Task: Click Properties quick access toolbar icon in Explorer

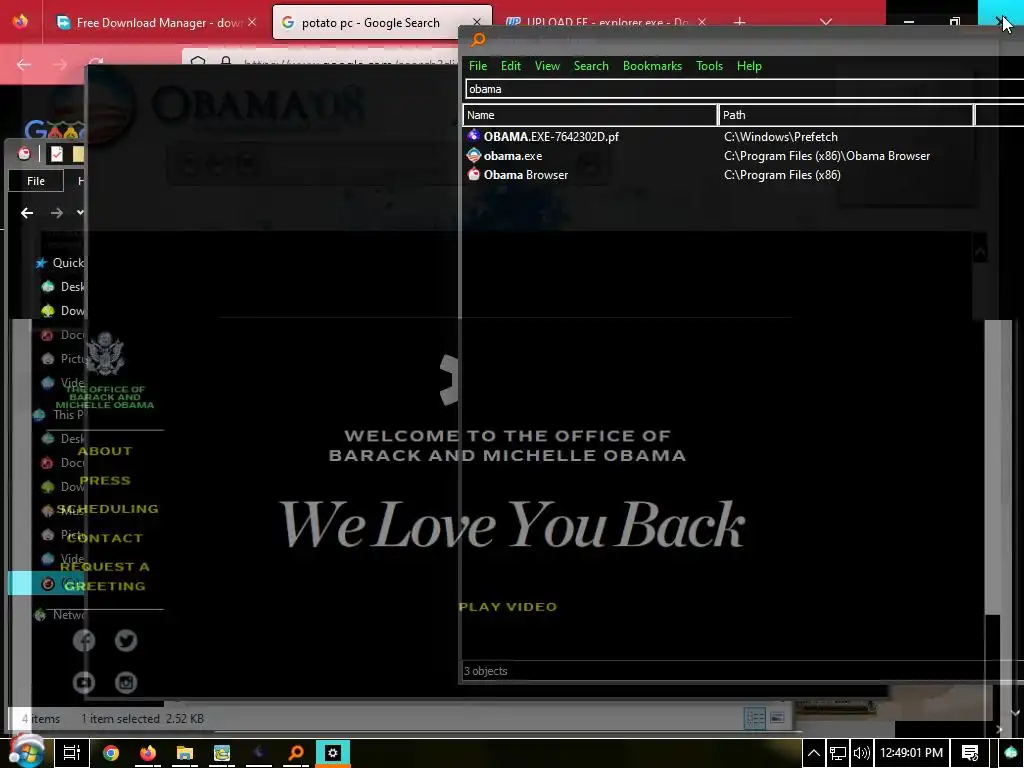Action: tap(57, 153)
